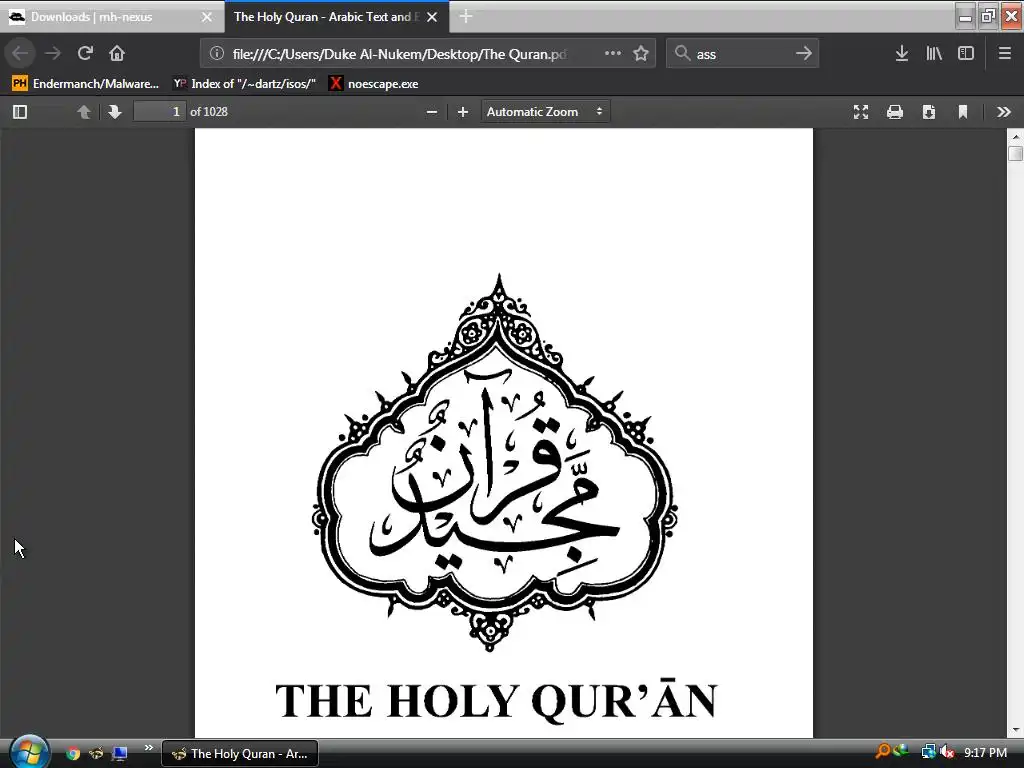Click the Show Desktop quick launch icon
This screenshot has height=768, width=1024.
119,754
